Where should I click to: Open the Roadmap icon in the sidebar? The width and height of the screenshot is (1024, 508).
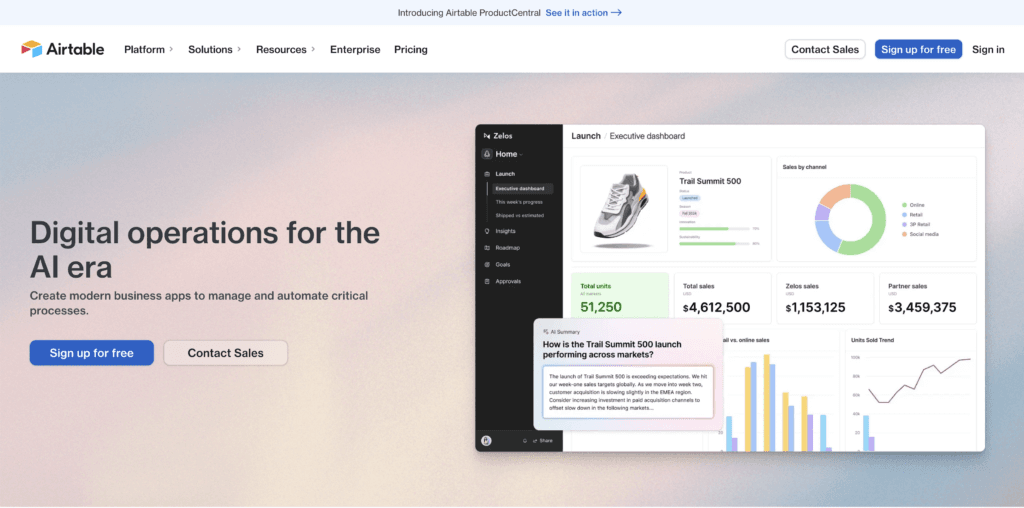tap(487, 248)
